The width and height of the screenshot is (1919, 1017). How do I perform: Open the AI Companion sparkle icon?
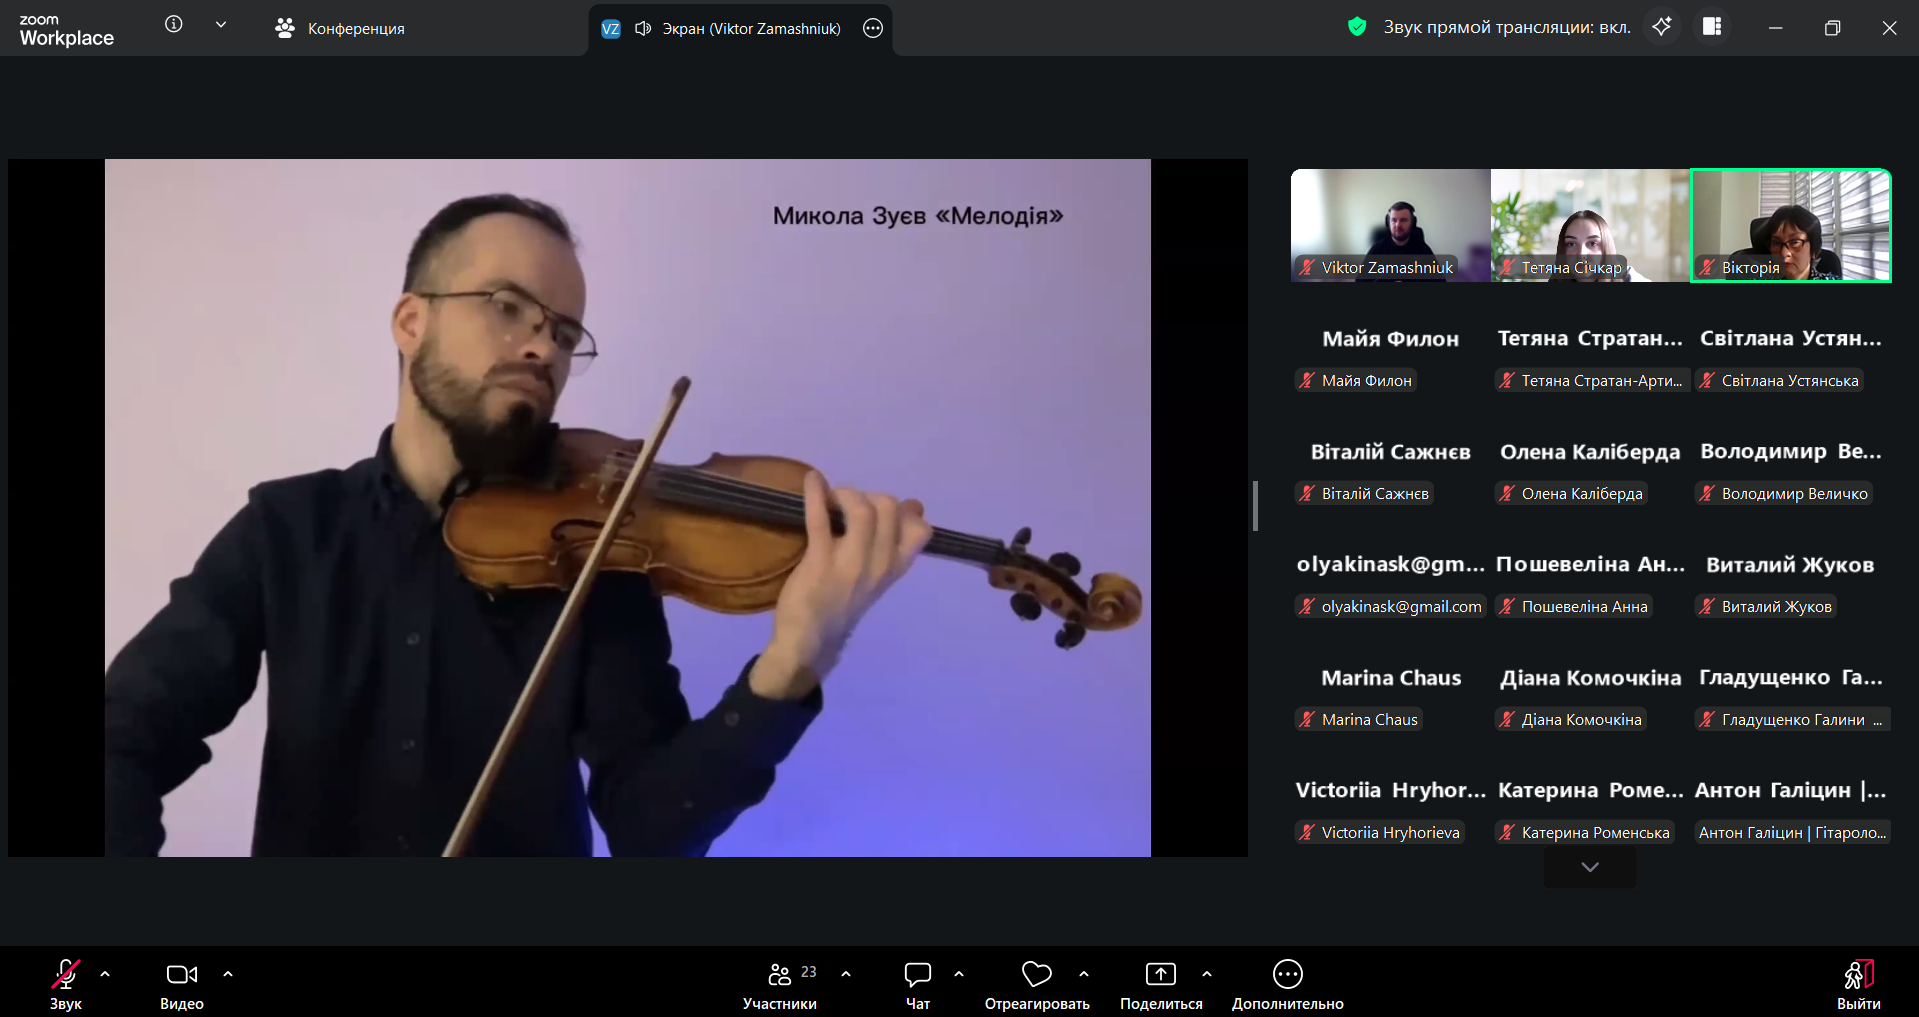(x=1662, y=27)
